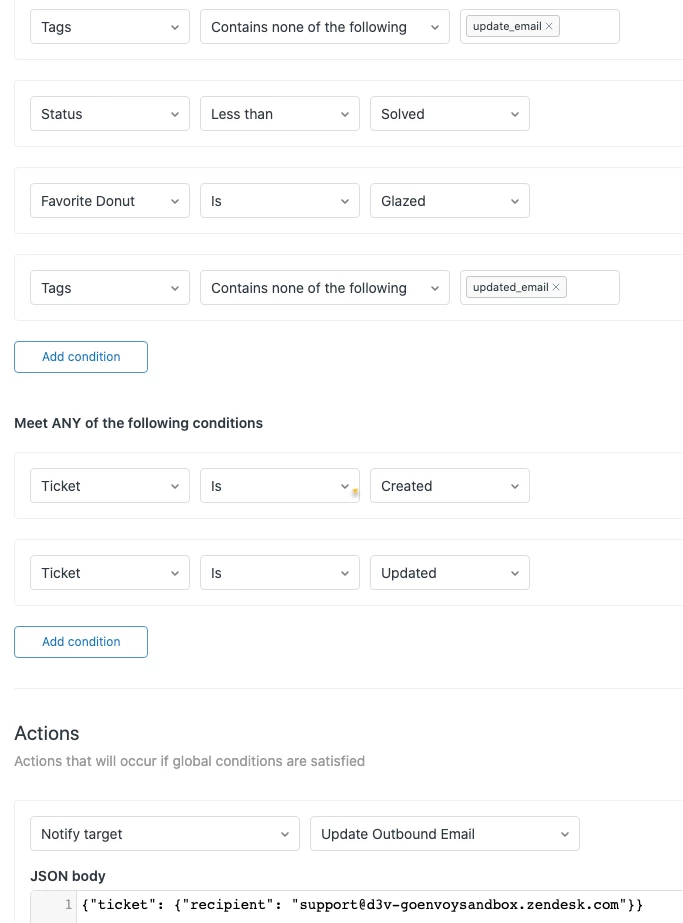
Task: Open operator dropdown beside the update_email tag
Action: pos(324,27)
